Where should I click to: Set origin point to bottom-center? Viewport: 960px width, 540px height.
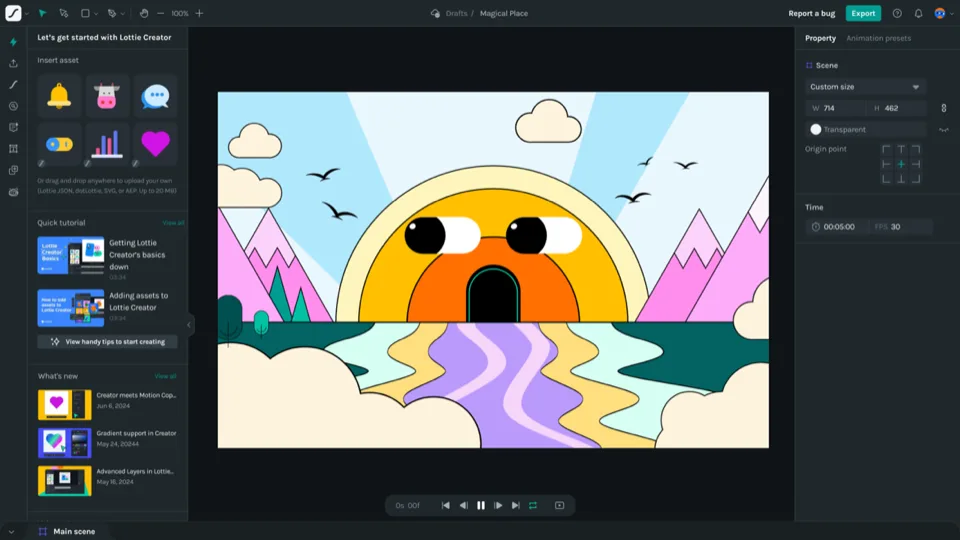pyautogui.click(x=901, y=179)
